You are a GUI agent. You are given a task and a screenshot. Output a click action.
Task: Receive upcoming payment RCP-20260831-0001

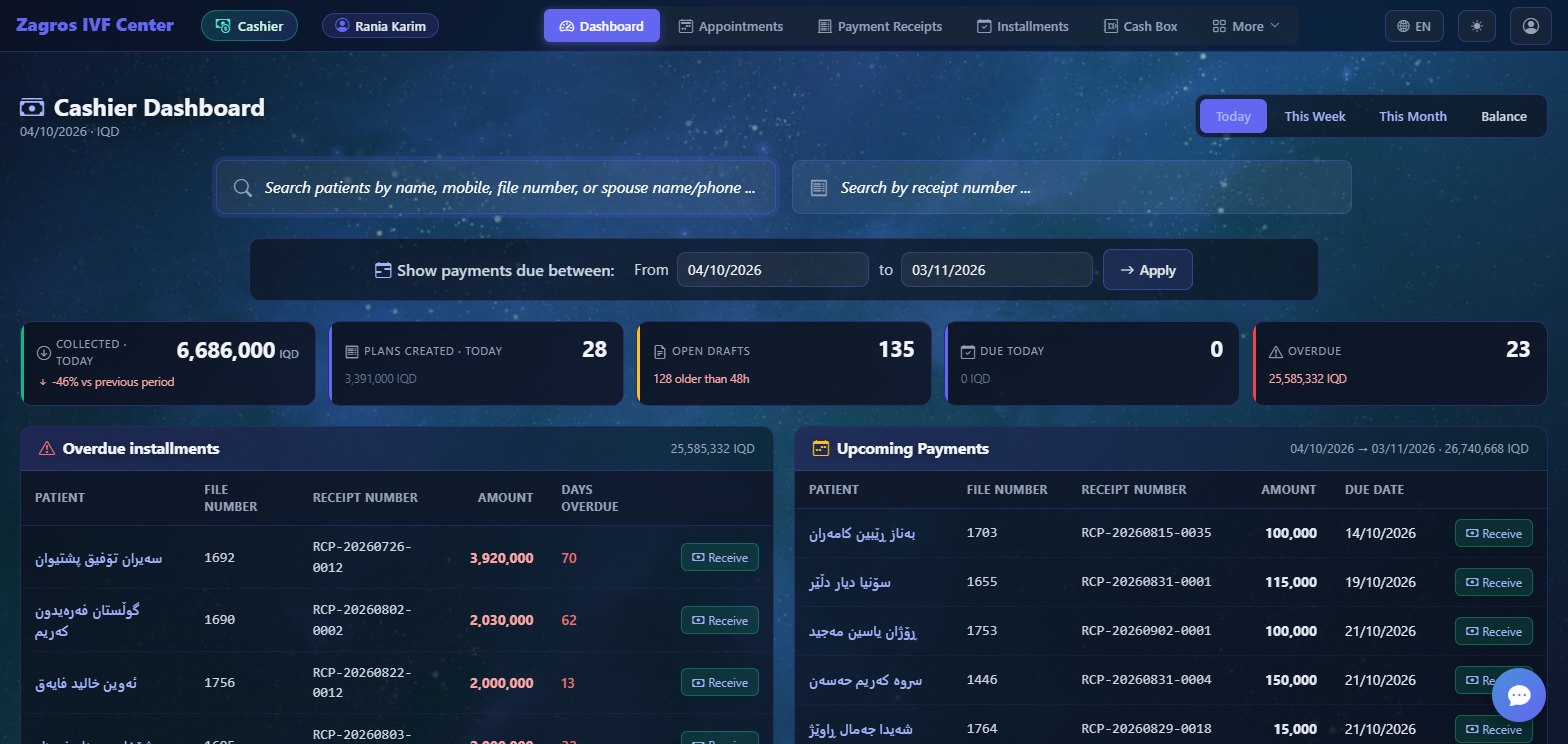point(1494,582)
